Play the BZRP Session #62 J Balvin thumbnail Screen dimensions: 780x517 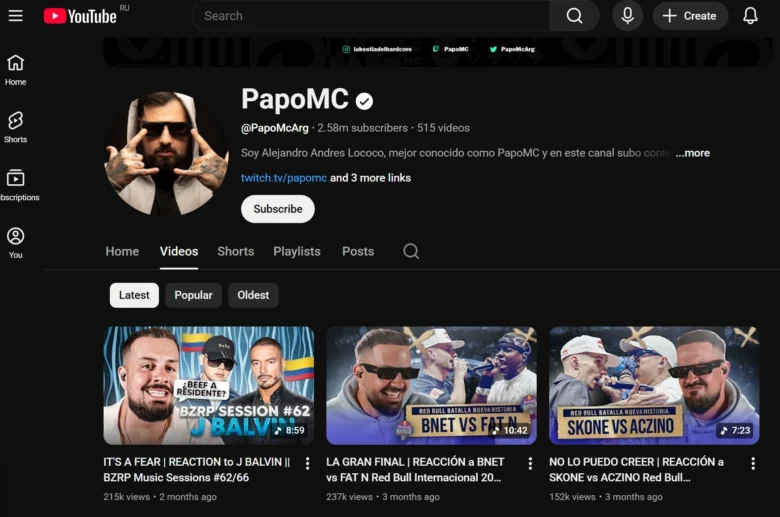pos(208,385)
